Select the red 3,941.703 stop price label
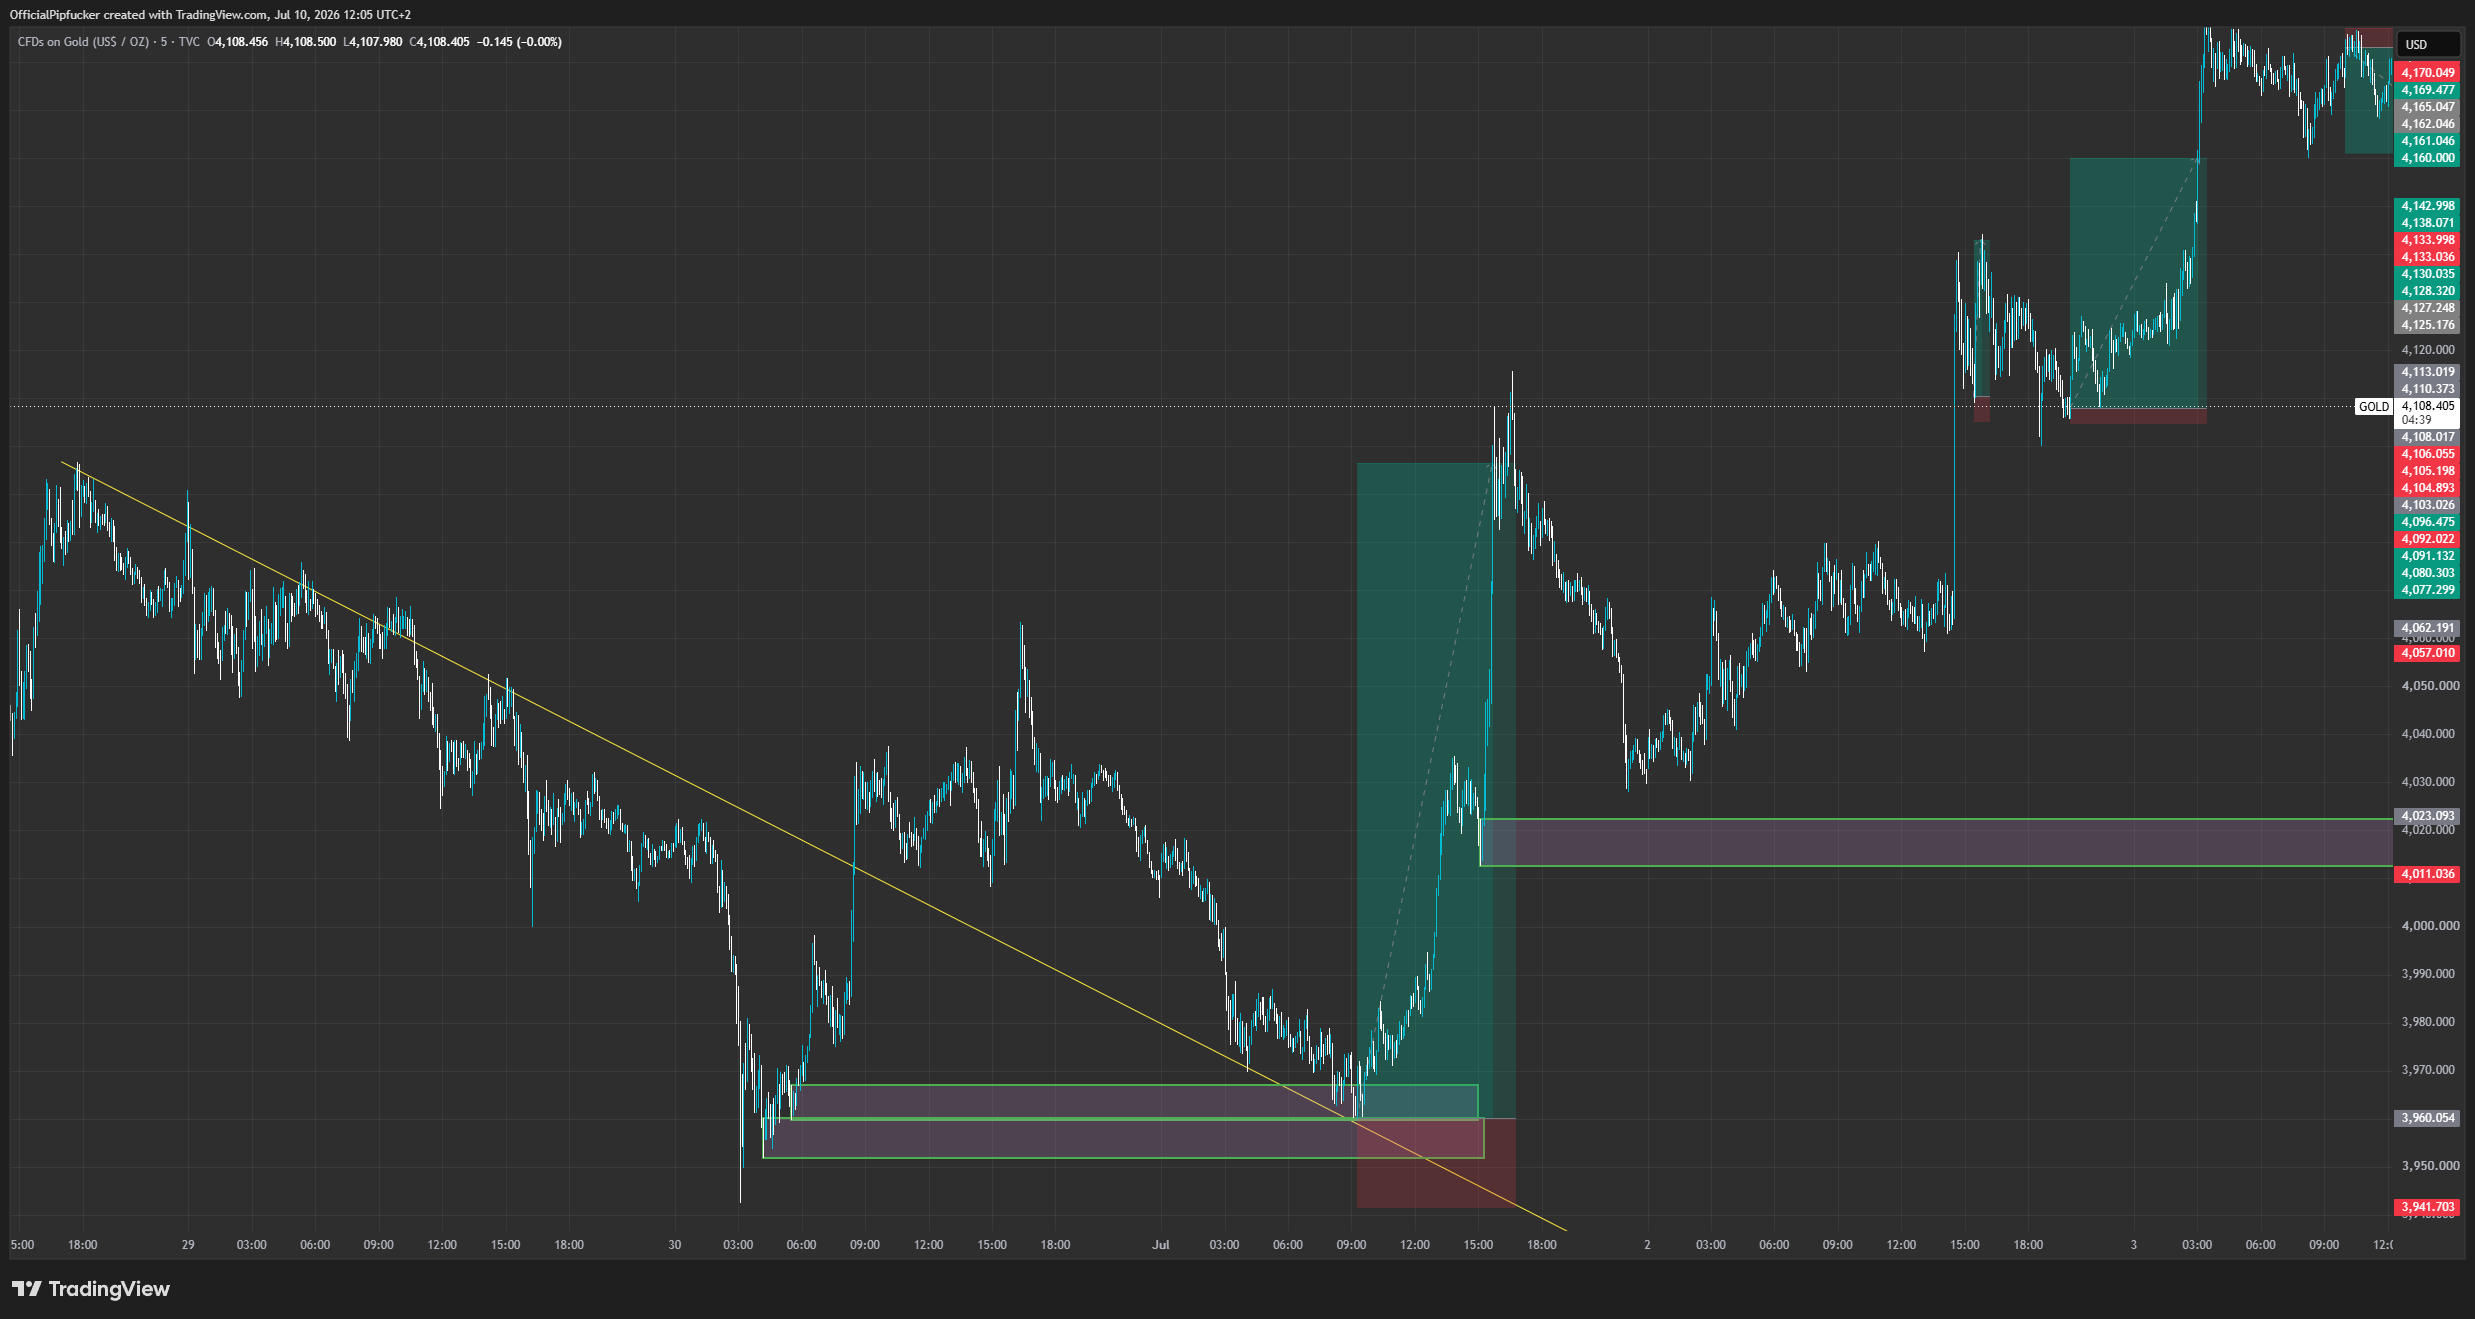 click(2427, 1207)
